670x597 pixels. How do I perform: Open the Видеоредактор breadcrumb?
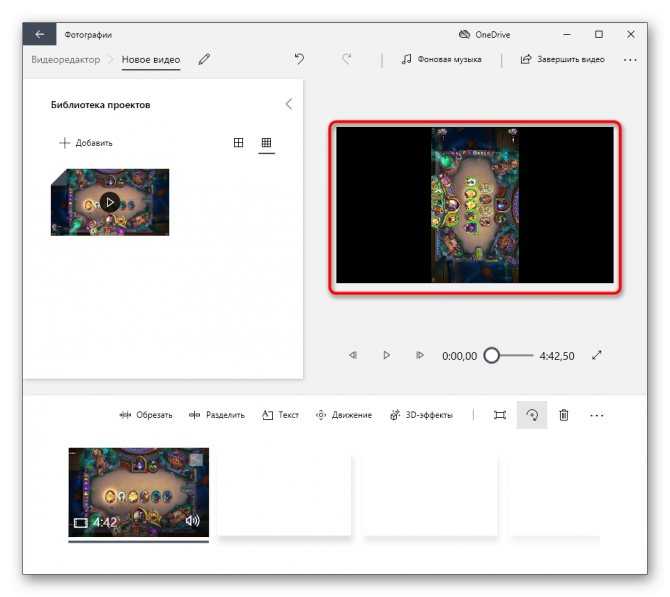[65, 59]
